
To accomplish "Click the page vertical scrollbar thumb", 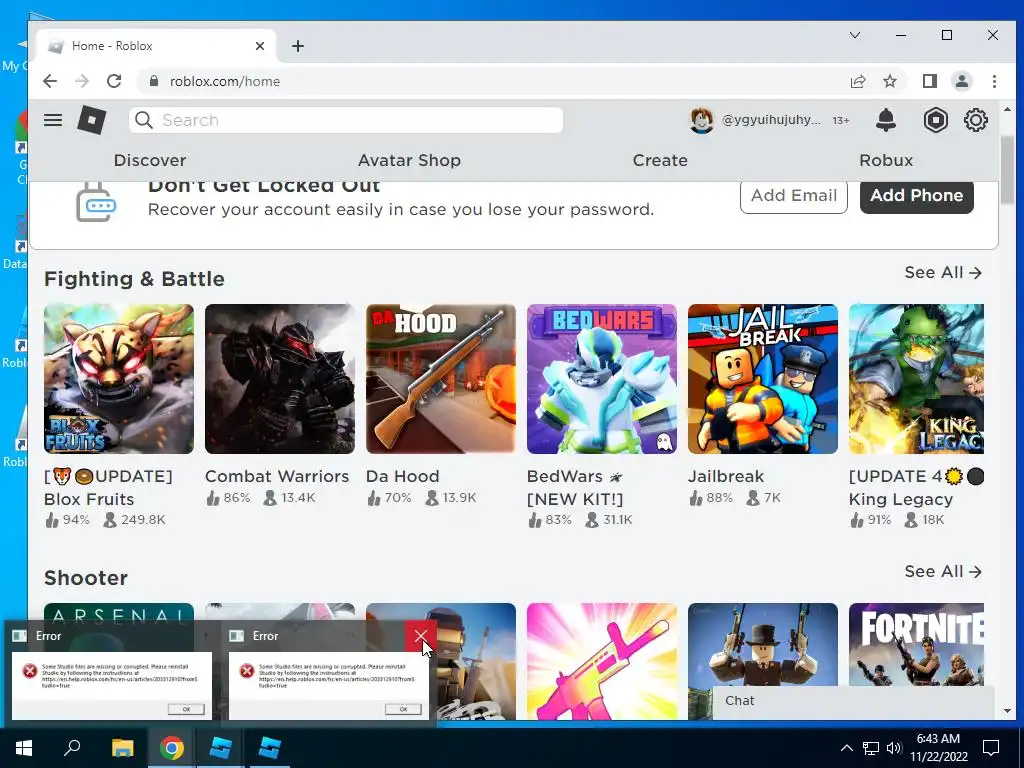I will coord(1007,170).
